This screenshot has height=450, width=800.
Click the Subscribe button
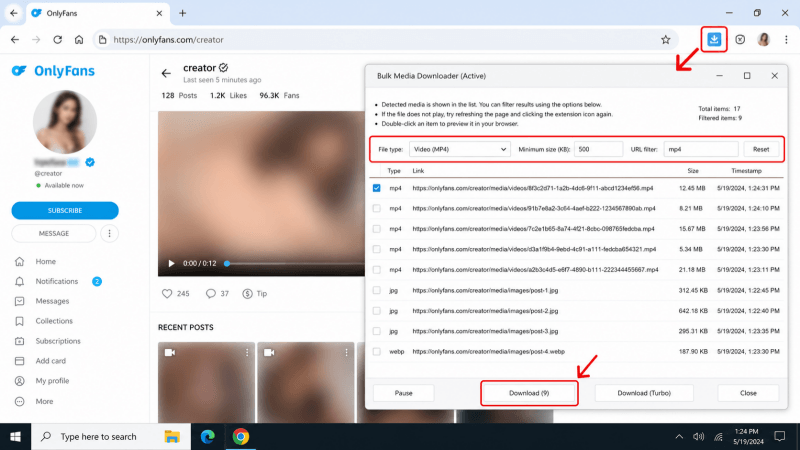tap(65, 210)
